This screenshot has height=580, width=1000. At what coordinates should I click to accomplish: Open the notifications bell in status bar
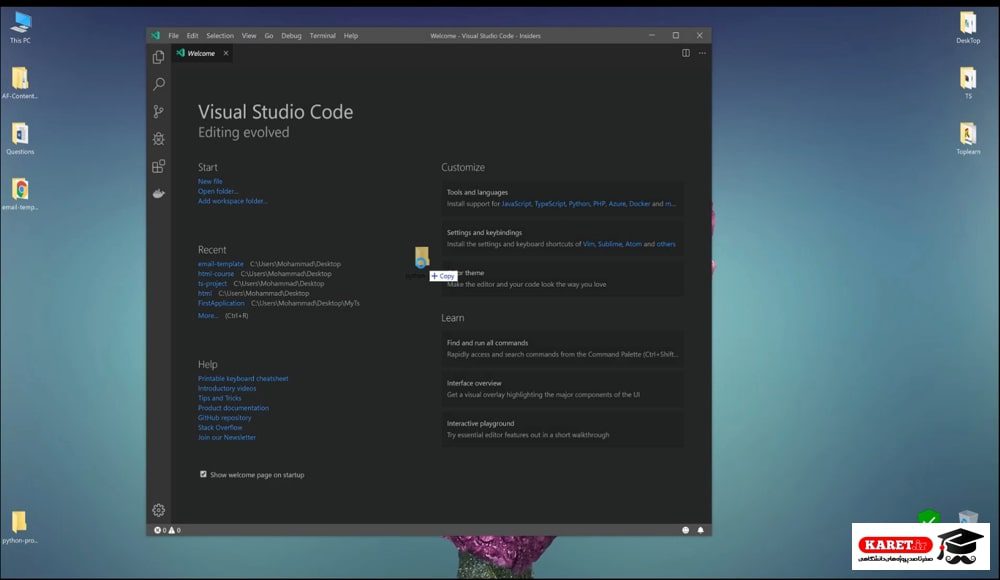[x=700, y=530]
